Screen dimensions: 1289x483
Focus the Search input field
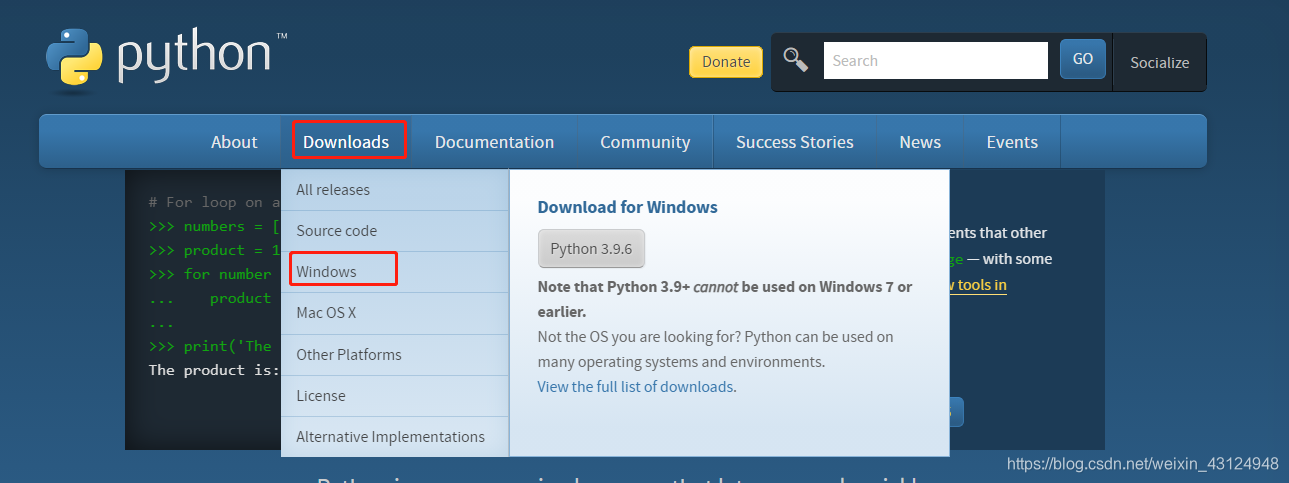935,60
